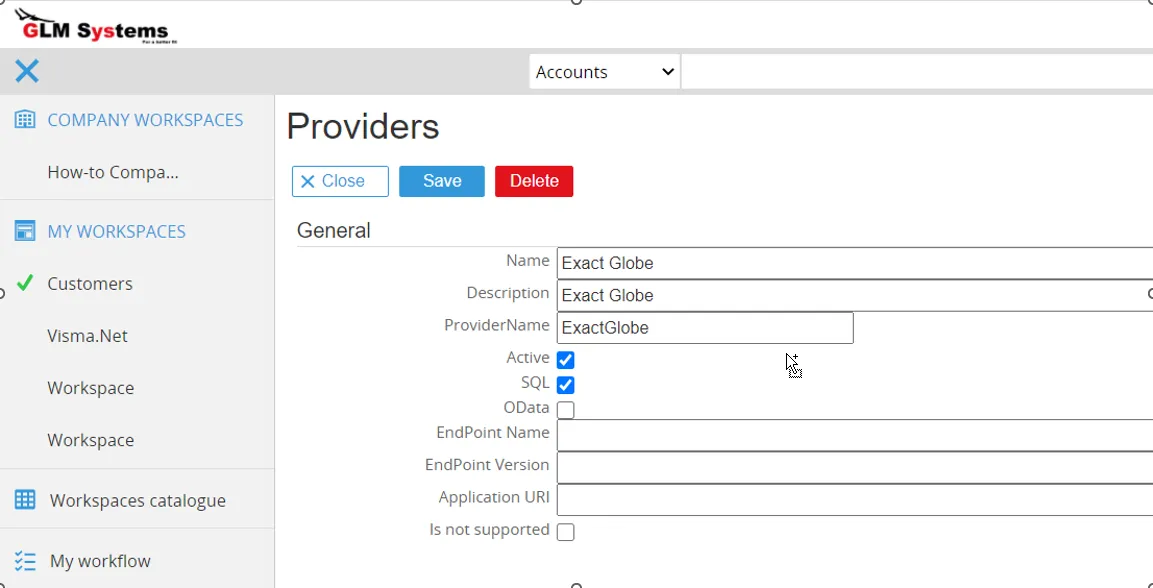Click the X icon inside the Close button
This screenshot has width=1153, height=588.
[x=310, y=181]
